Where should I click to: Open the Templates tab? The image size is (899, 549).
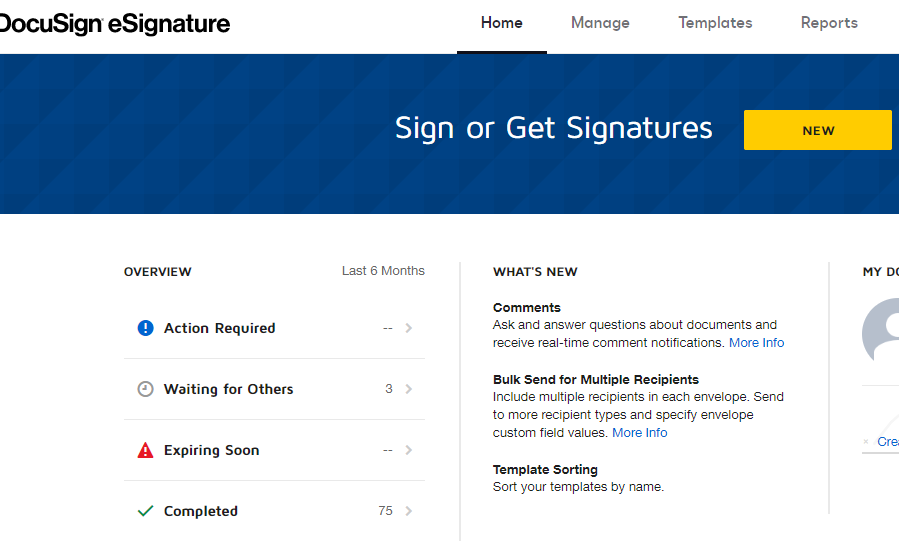click(715, 23)
